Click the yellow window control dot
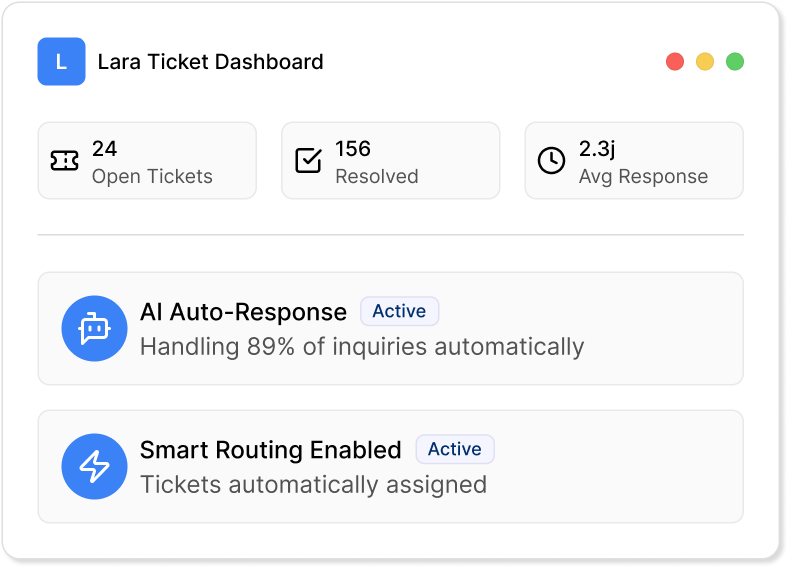This screenshot has height=568, width=788. (x=705, y=62)
